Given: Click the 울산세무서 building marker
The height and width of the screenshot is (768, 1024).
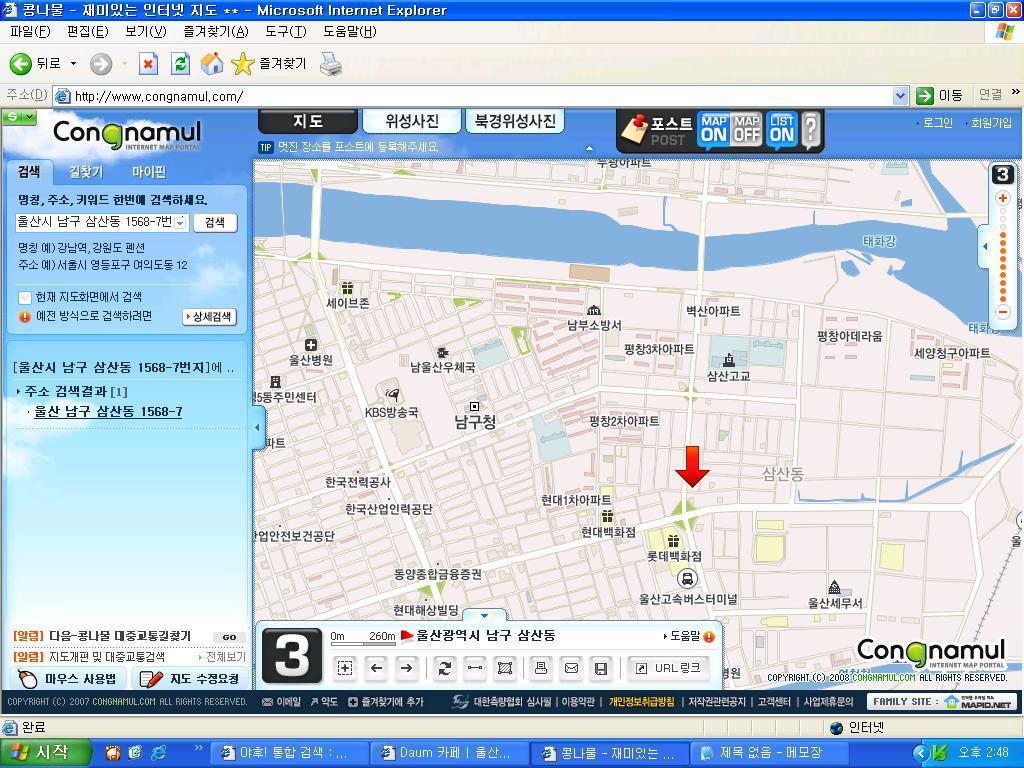Looking at the screenshot, I should 834,586.
